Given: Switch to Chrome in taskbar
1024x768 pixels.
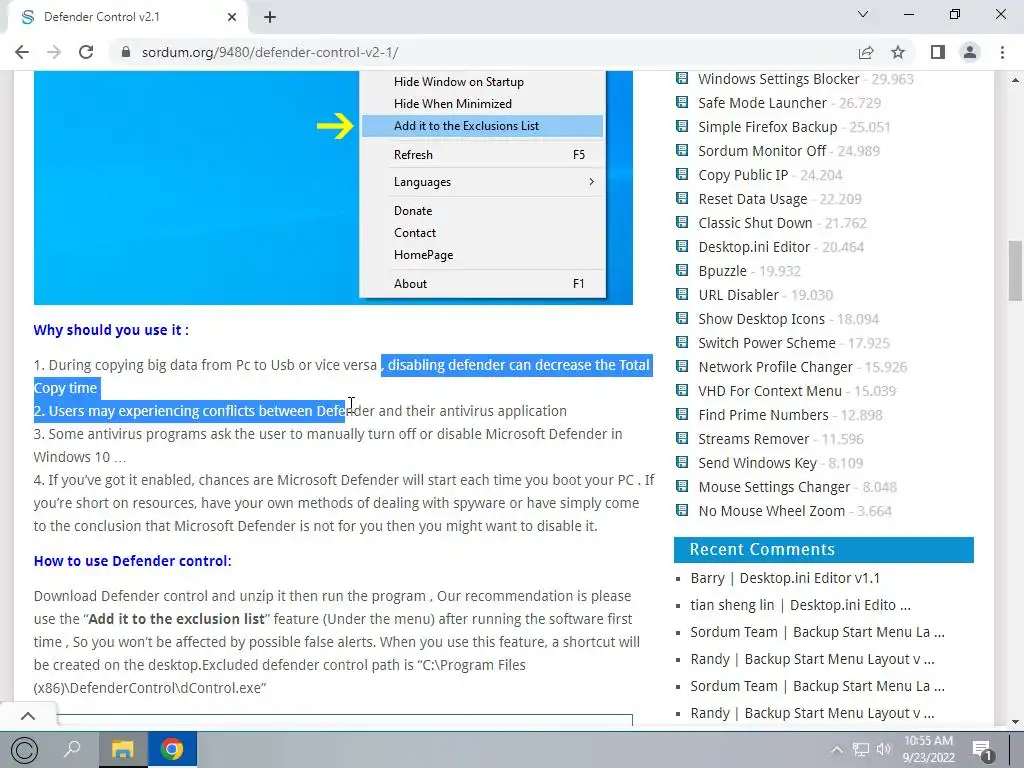Looking at the screenshot, I should 172,748.
